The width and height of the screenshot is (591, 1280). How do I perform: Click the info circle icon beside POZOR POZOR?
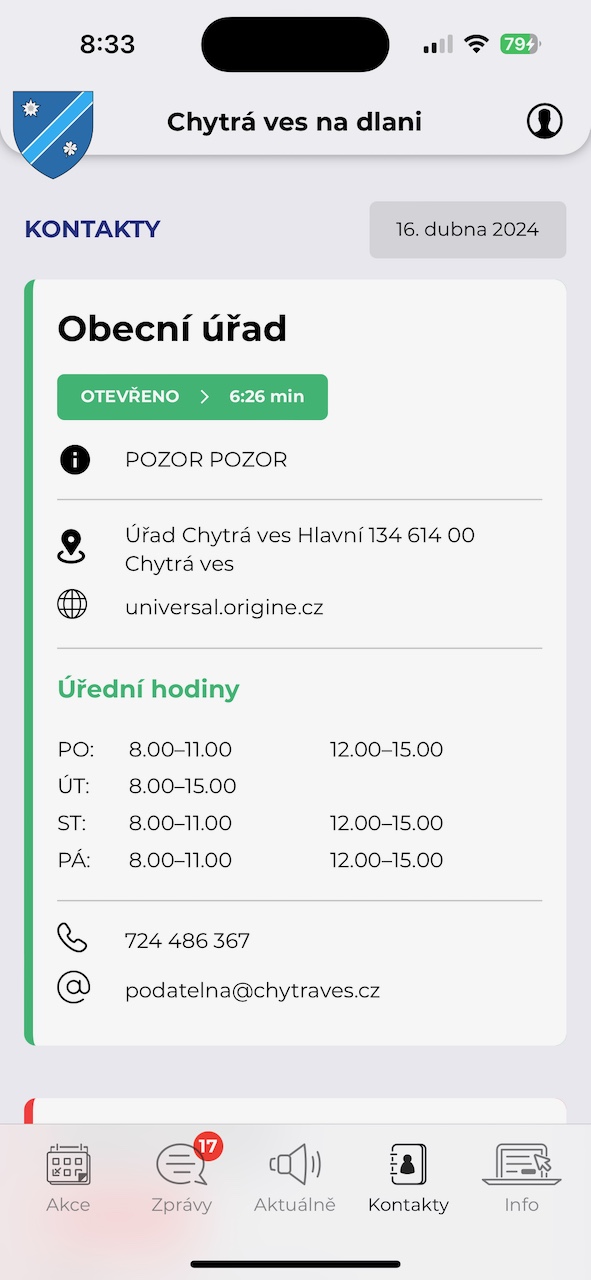point(75,460)
